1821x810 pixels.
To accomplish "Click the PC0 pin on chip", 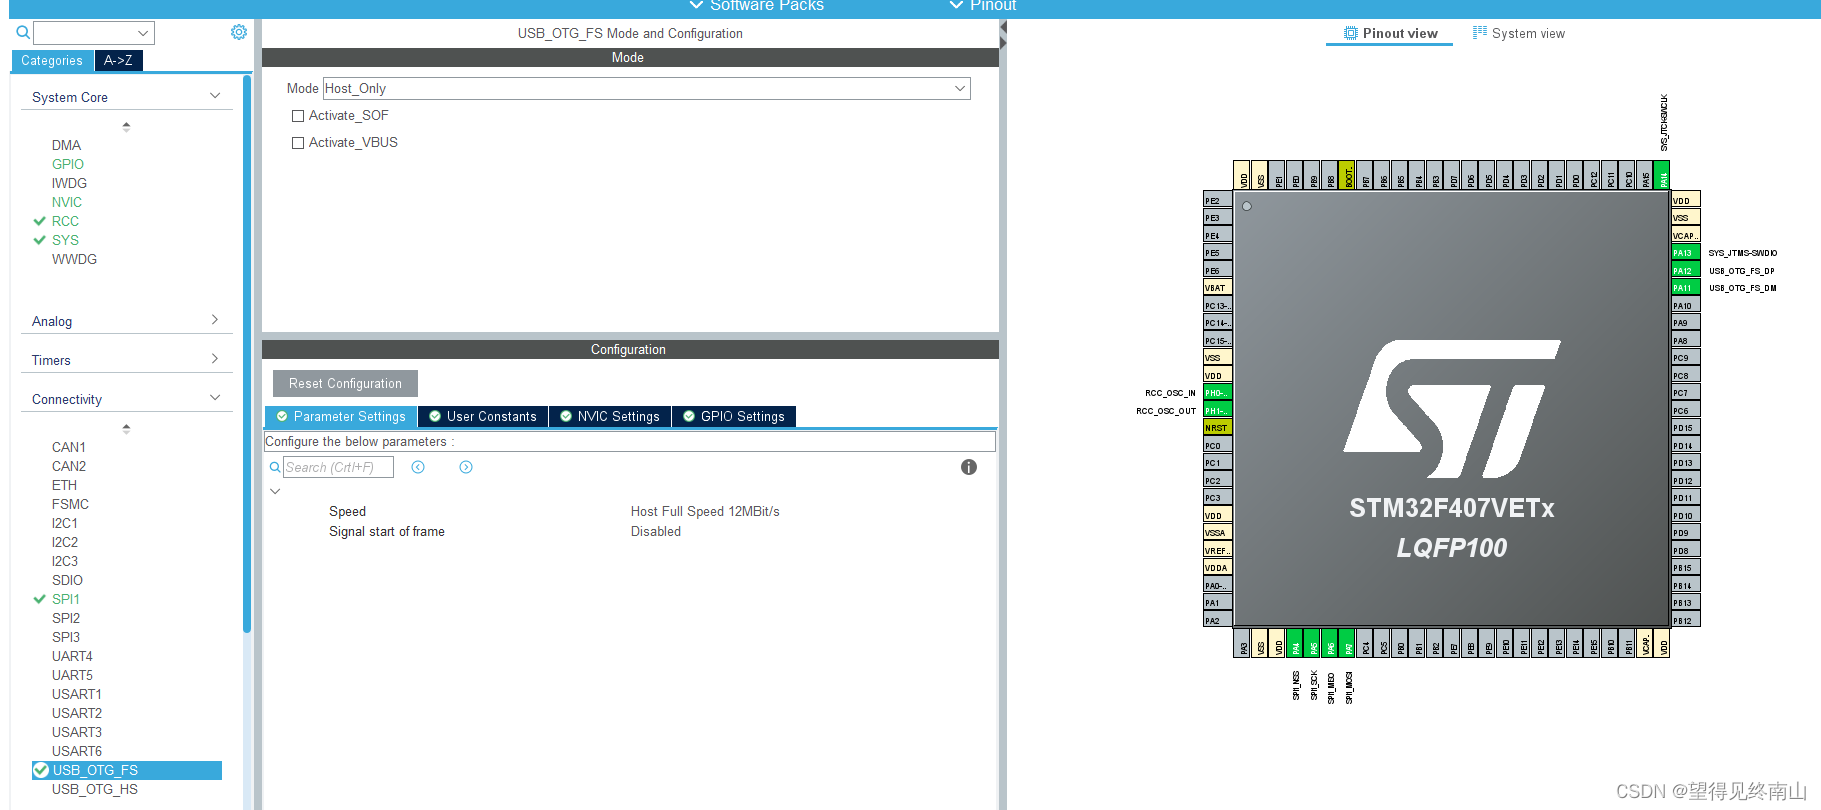I will (1217, 446).
